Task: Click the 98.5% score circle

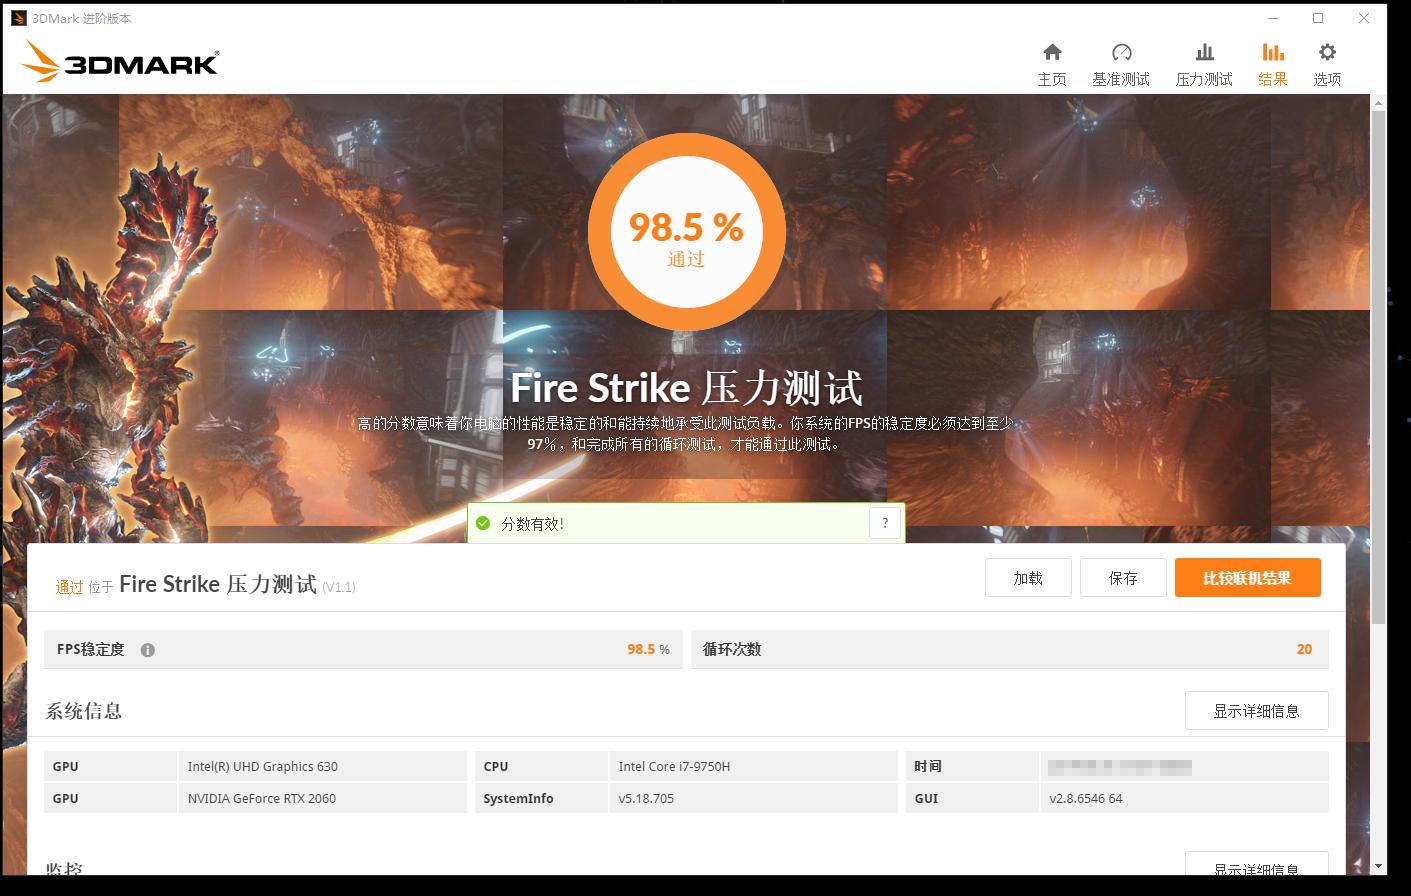Action: tap(686, 231)
